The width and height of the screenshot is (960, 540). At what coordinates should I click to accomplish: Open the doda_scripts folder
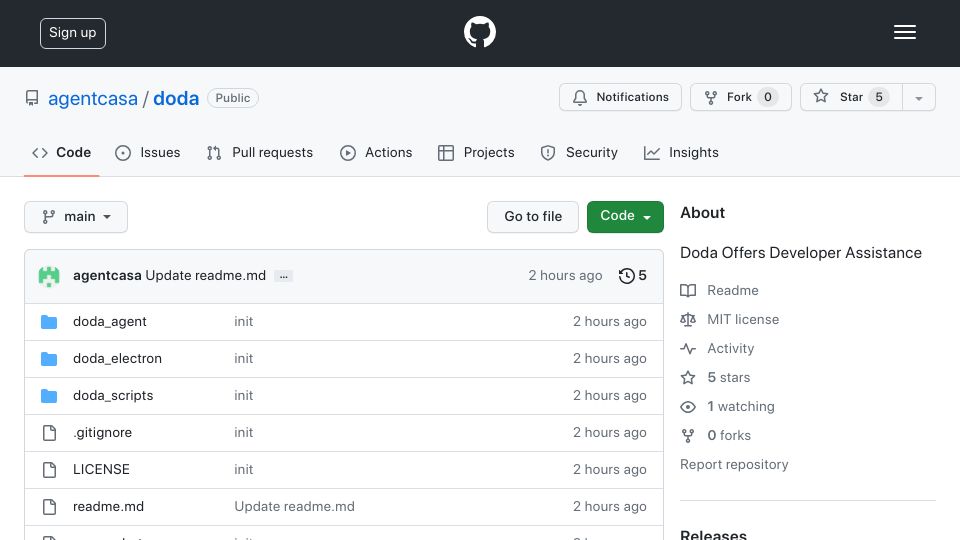(x=113, y=396)
